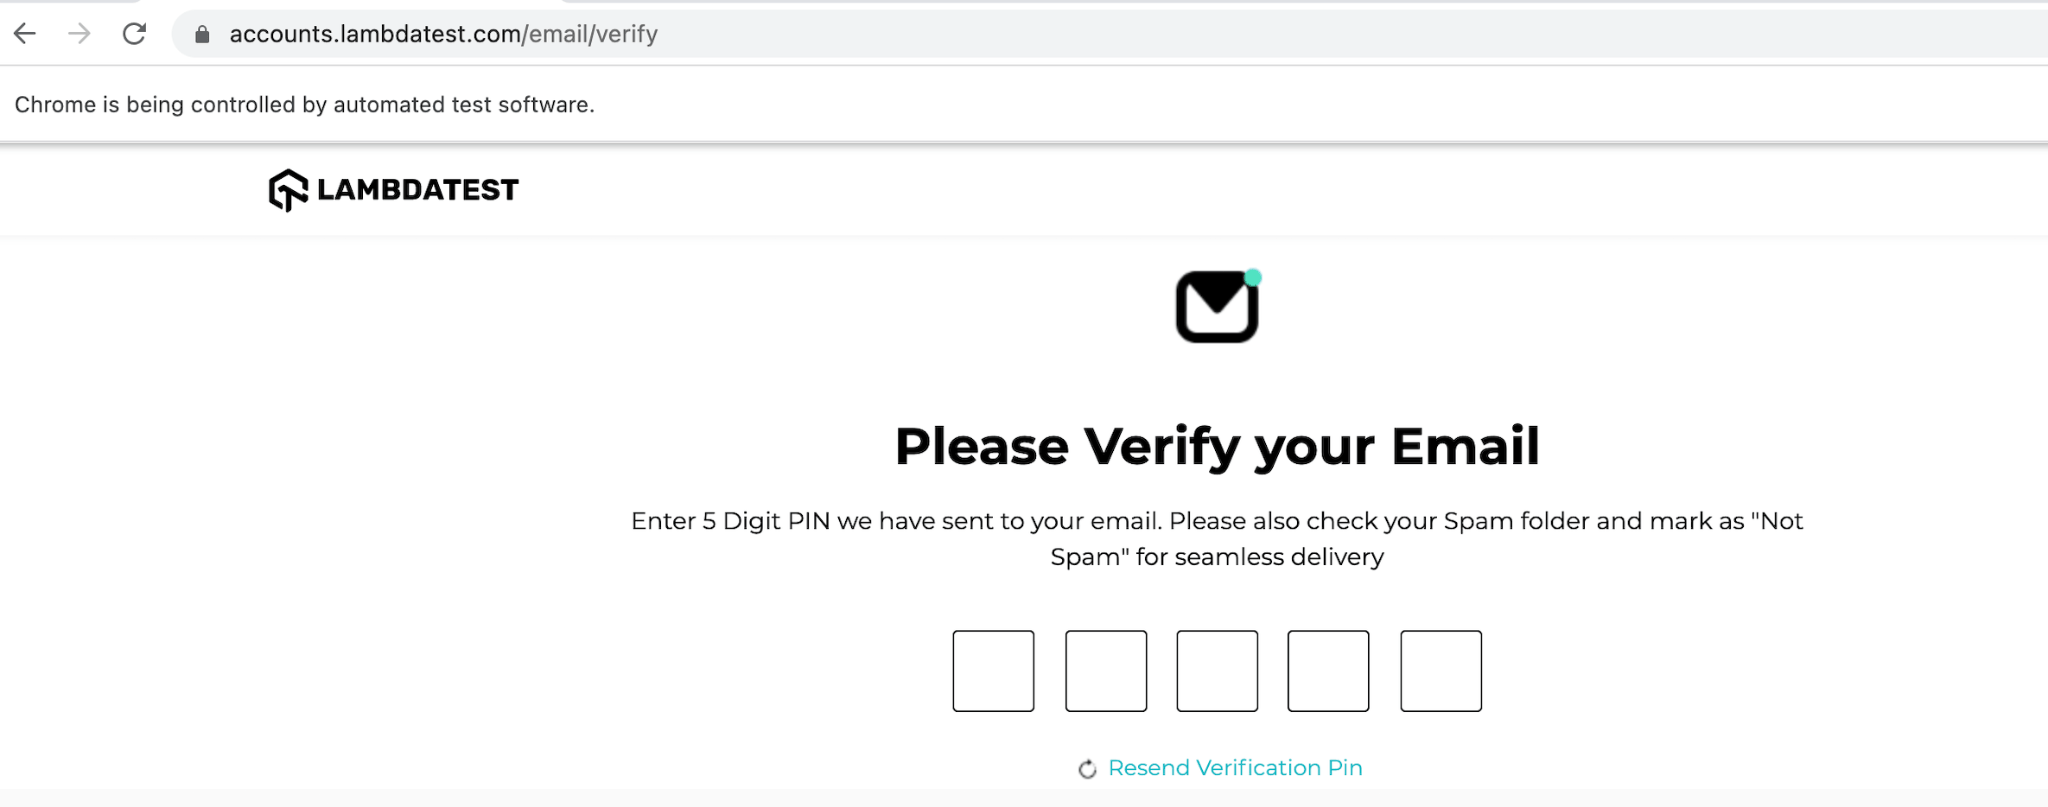Click the "Enter 5 Digit PIN" instruction text
Viewport: 2048px width, 807px height.
click(x=1217, y=521)
